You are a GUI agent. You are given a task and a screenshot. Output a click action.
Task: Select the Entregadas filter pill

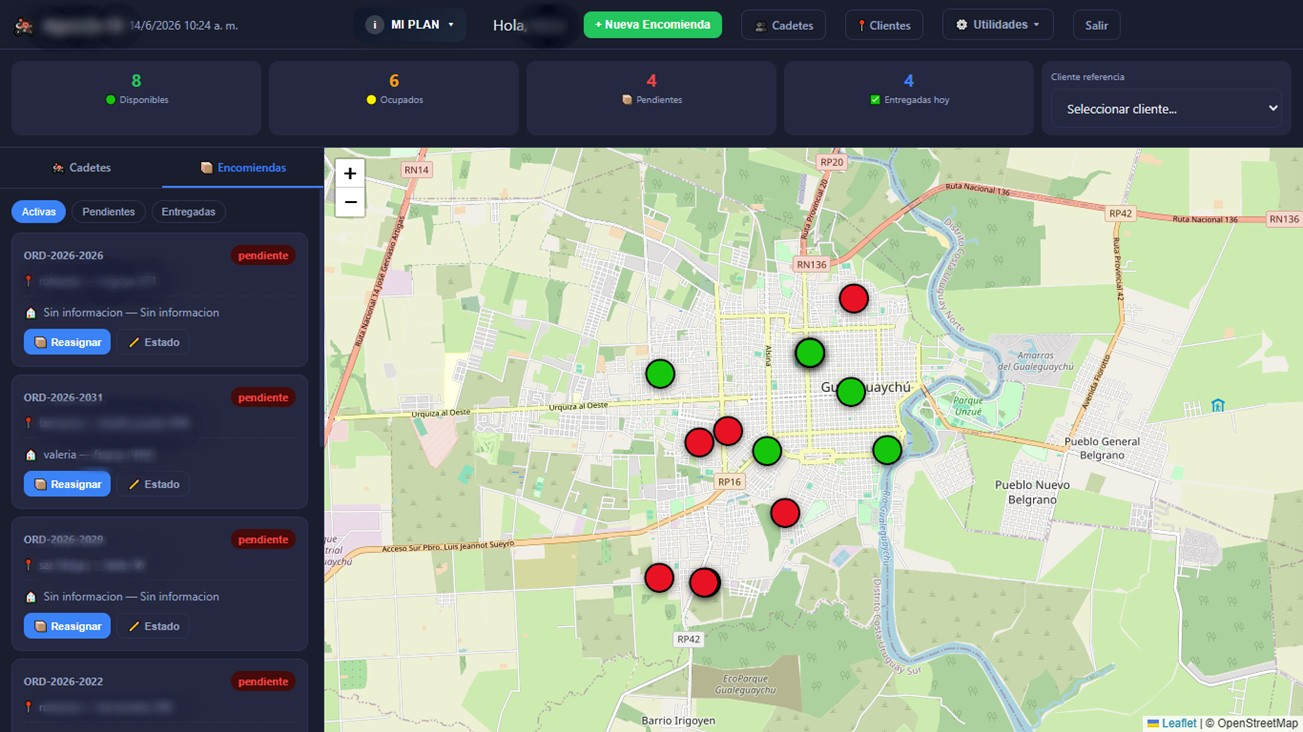tap(188, 212)
